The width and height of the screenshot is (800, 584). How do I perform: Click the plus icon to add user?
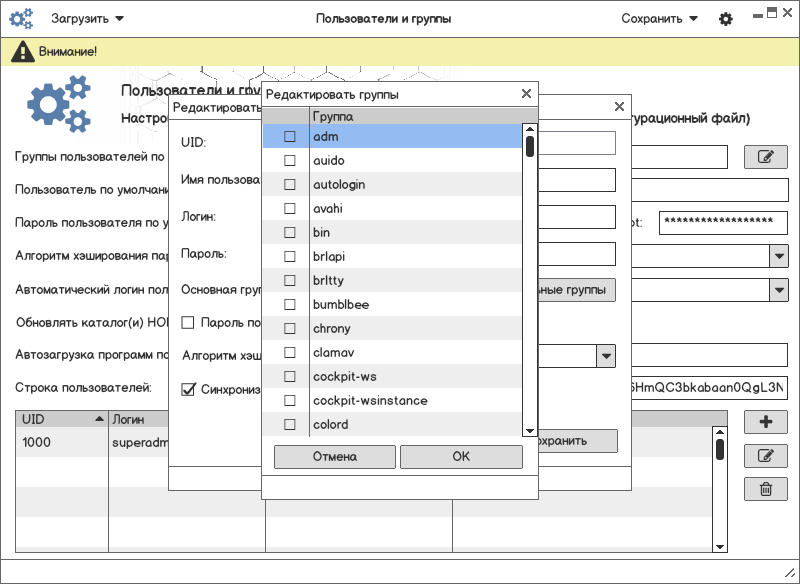coord(766,422)
